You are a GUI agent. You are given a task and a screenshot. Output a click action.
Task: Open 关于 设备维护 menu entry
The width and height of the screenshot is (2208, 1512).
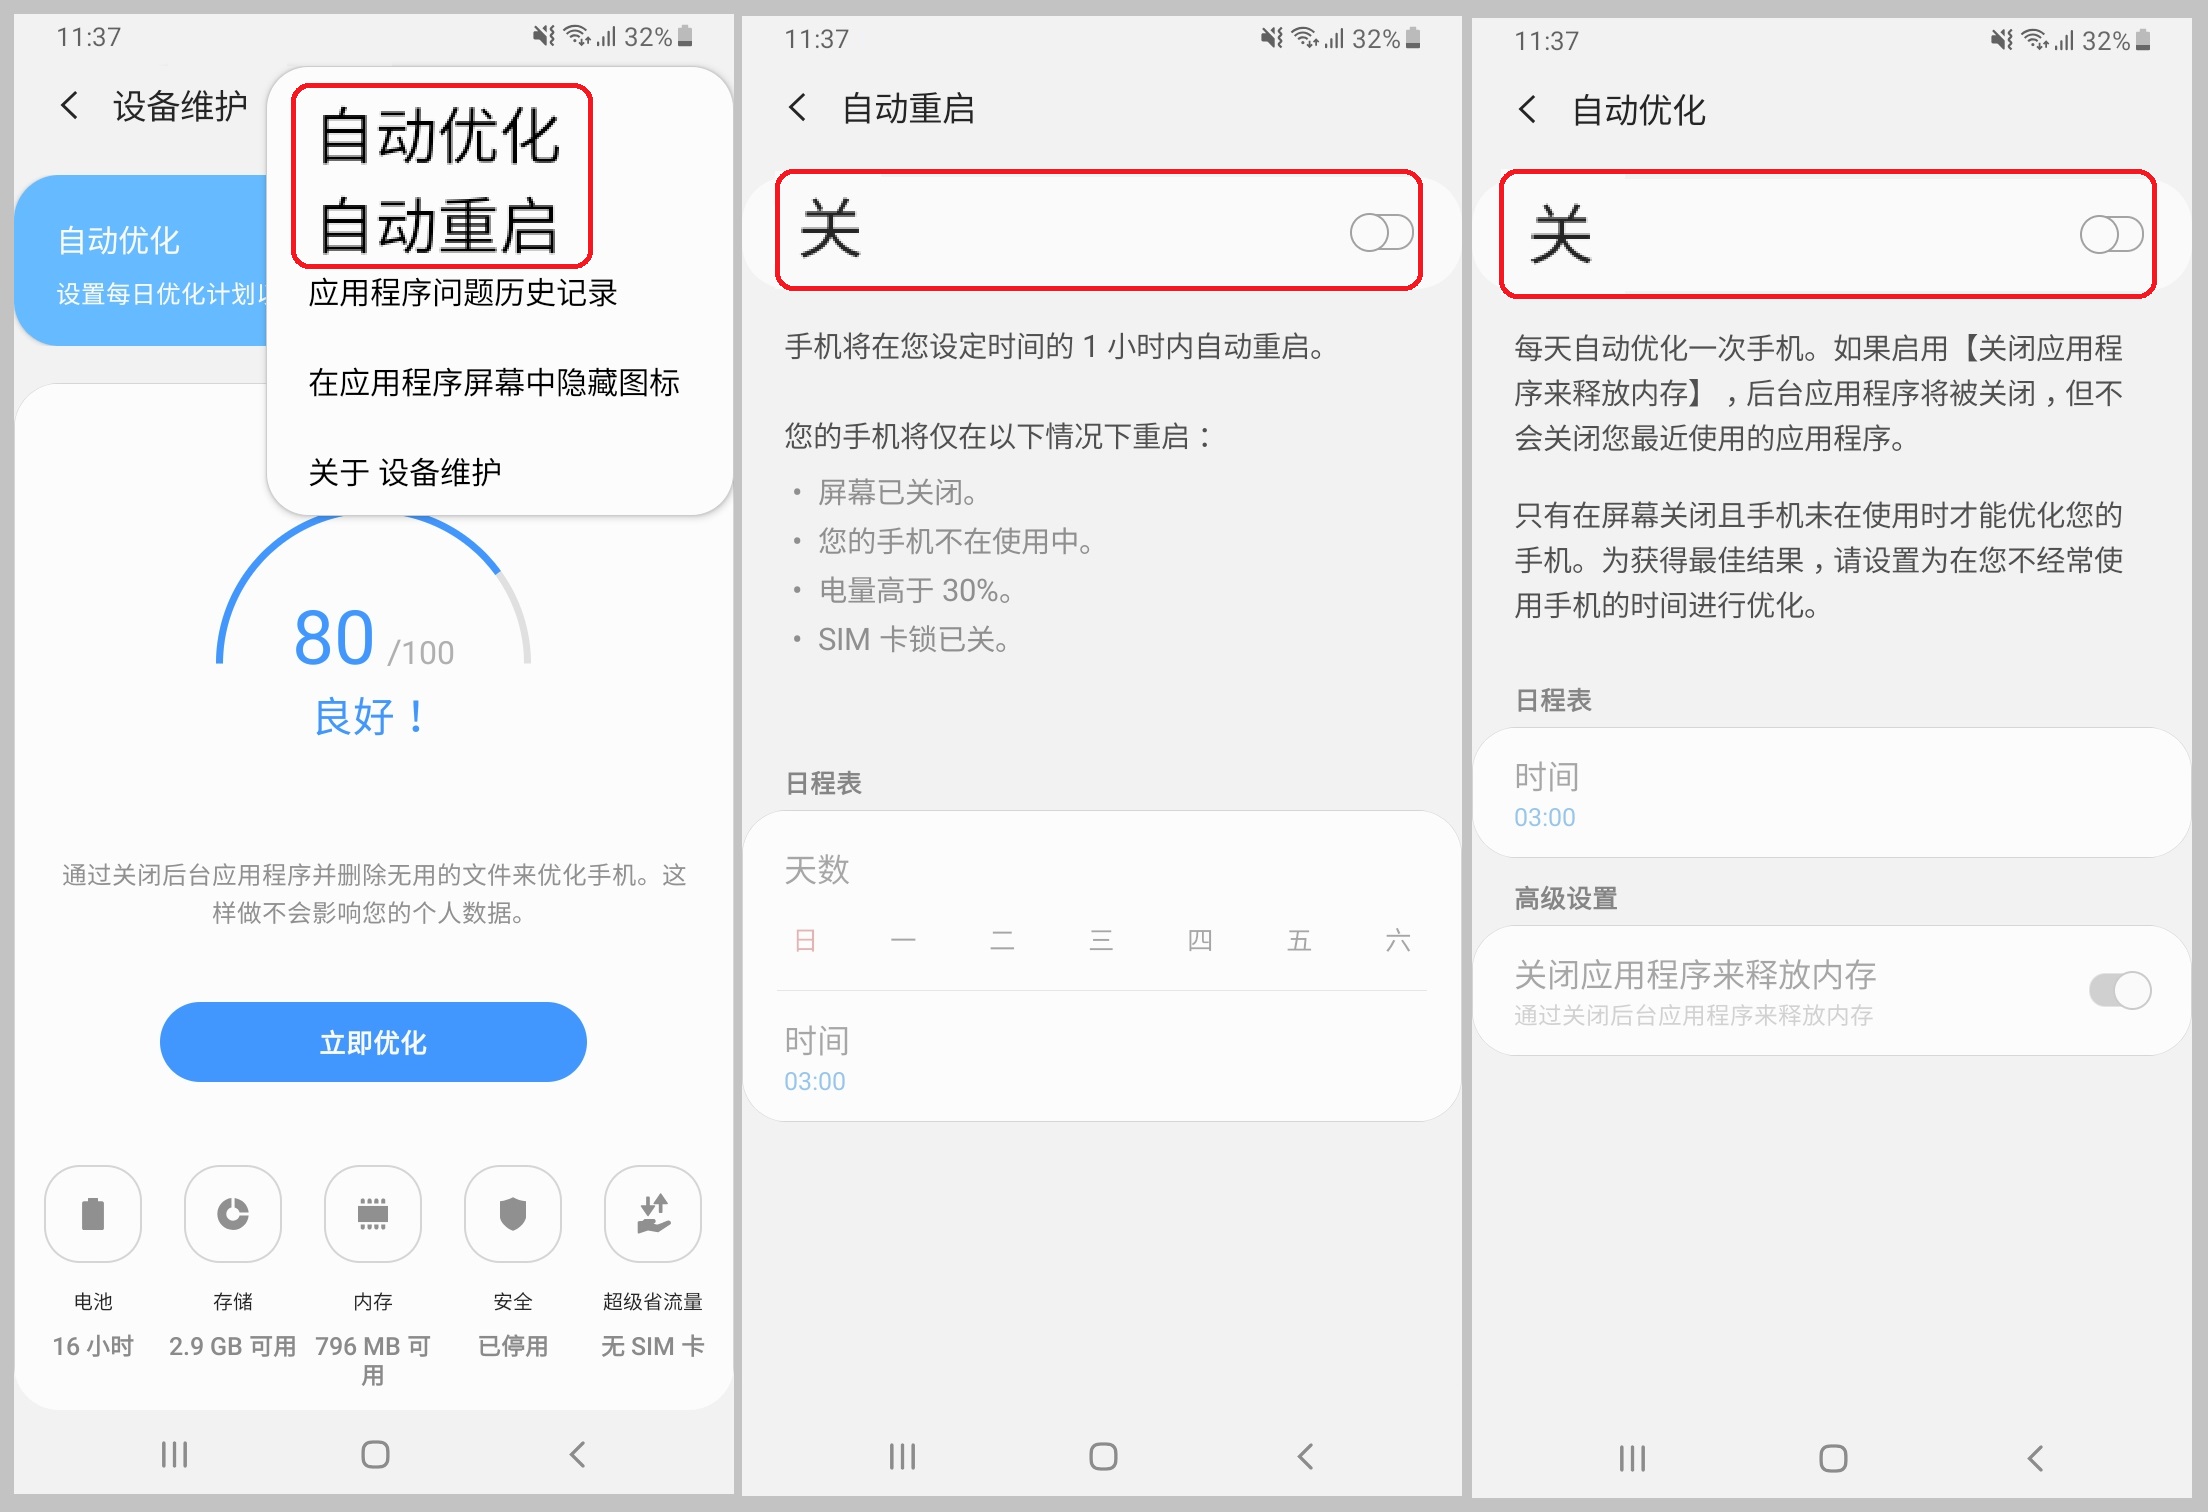point(405,472)
